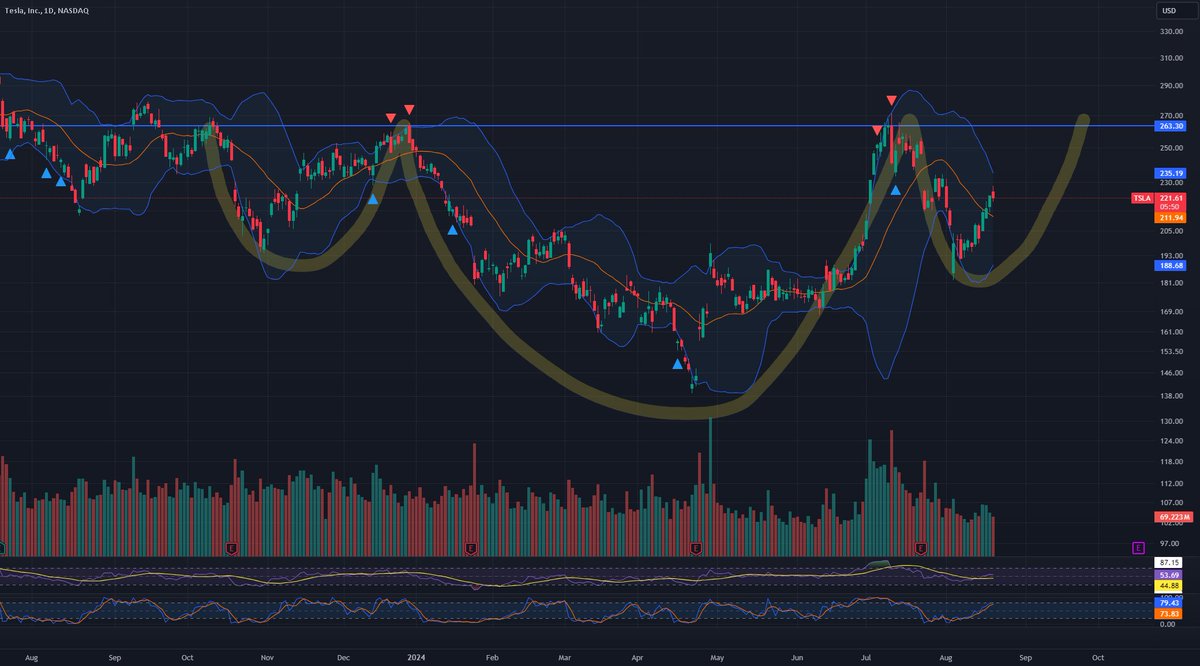
Task: Open the late-July red earnings E marker
Action: click(921, 548)
